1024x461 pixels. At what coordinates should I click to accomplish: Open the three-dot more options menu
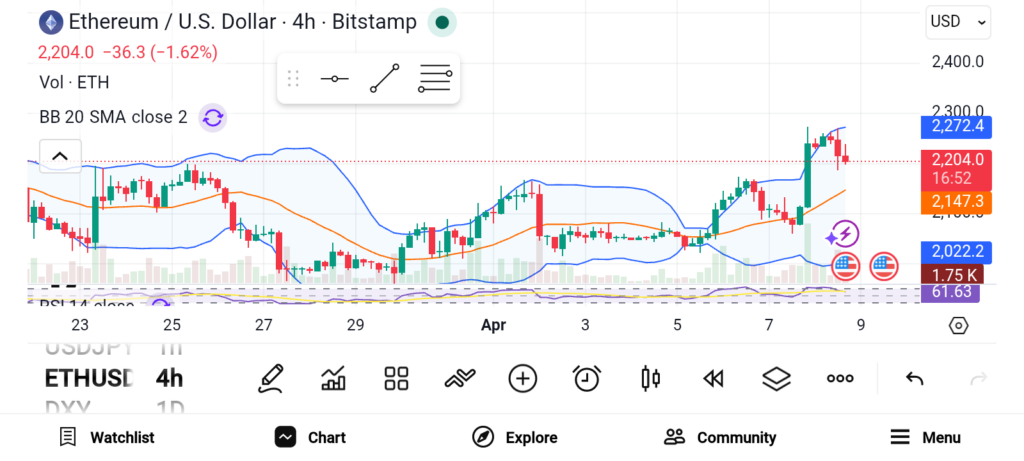840,378
